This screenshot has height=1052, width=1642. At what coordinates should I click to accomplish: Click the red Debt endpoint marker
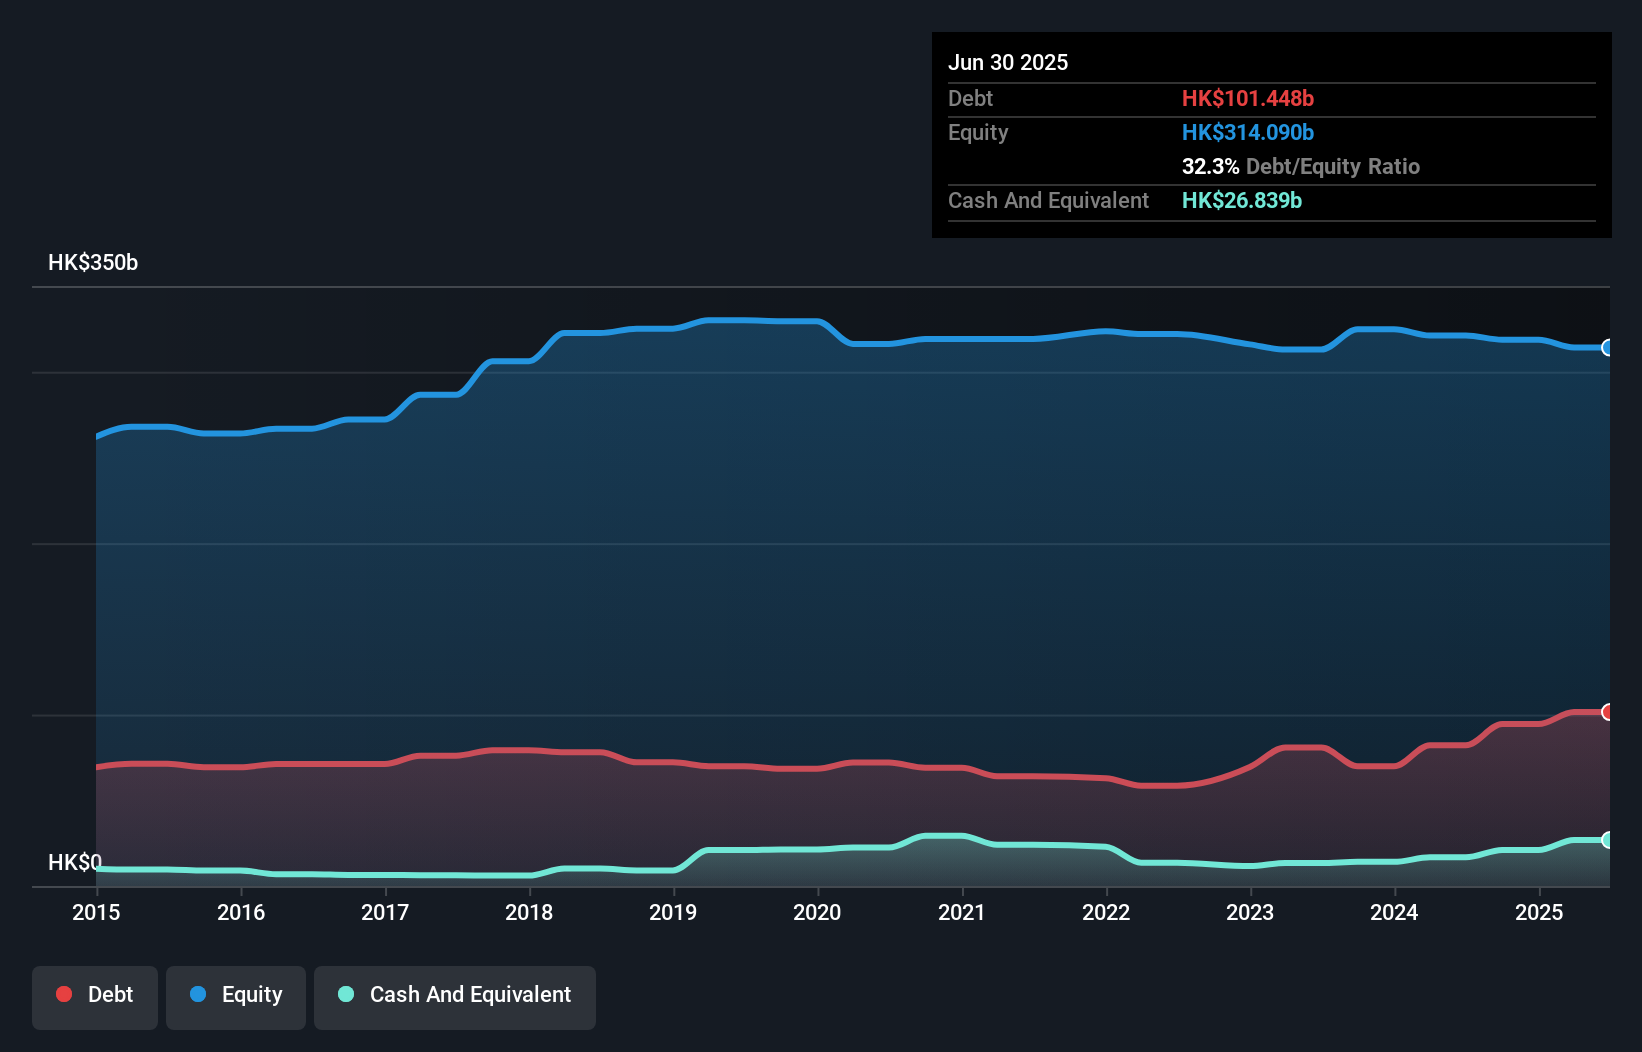(x=1608, y=712)
